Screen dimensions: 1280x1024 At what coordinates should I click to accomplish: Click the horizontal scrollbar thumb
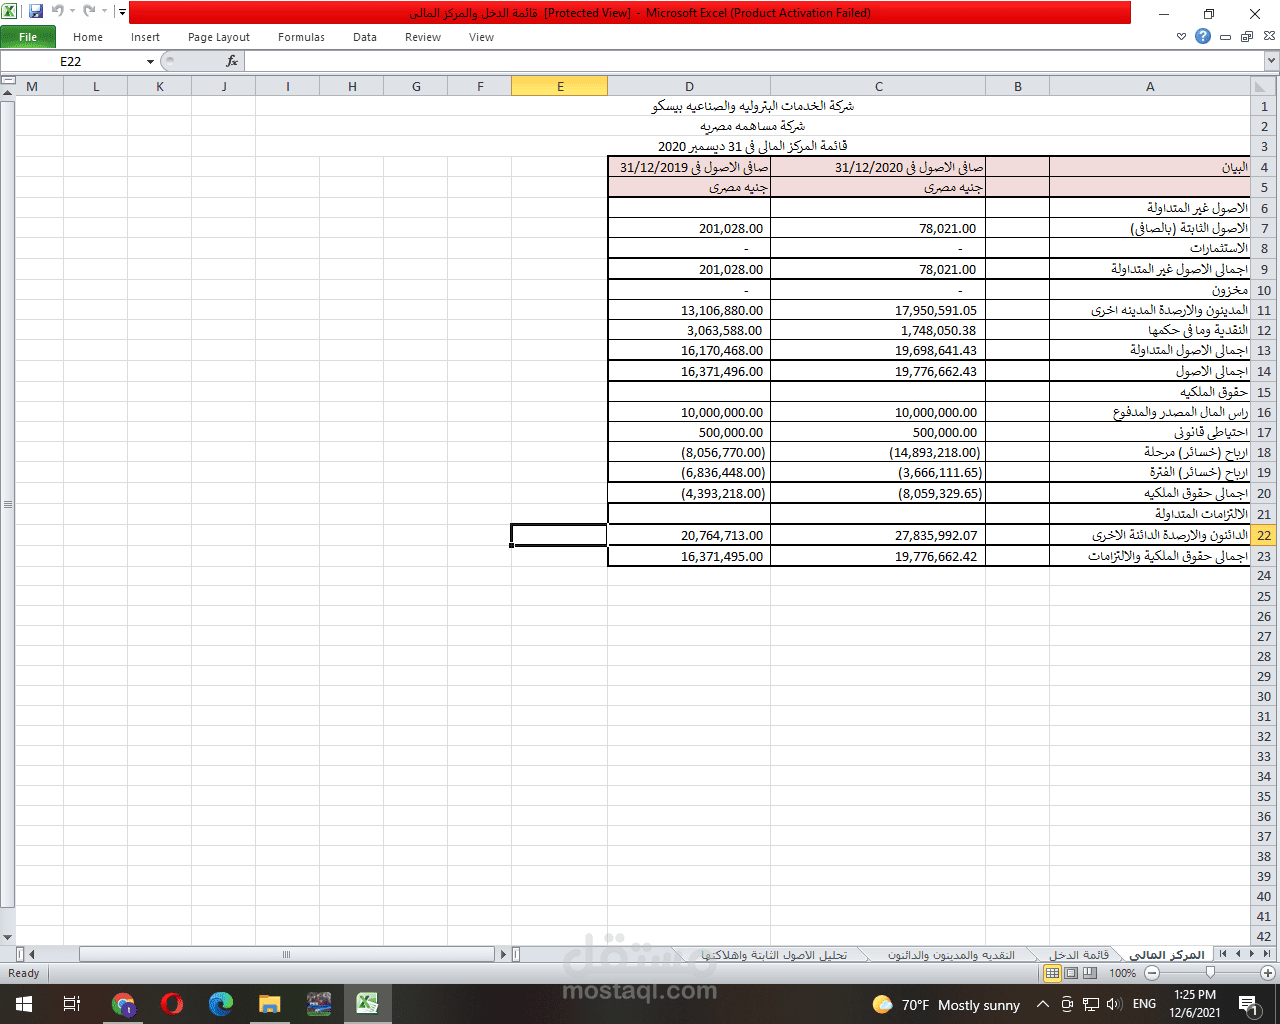coord(285,955)
